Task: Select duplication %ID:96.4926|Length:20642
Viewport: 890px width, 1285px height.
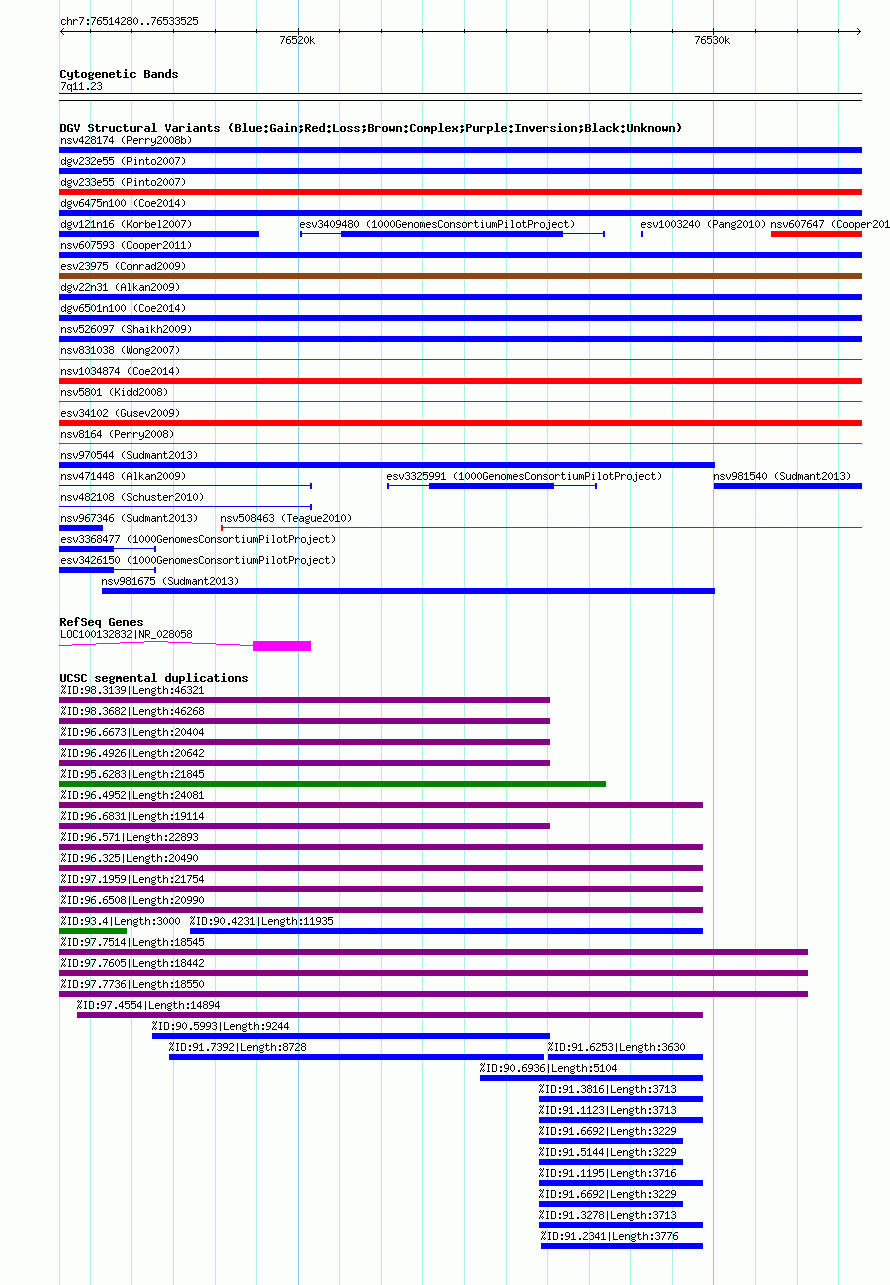Action: [132, 753]
